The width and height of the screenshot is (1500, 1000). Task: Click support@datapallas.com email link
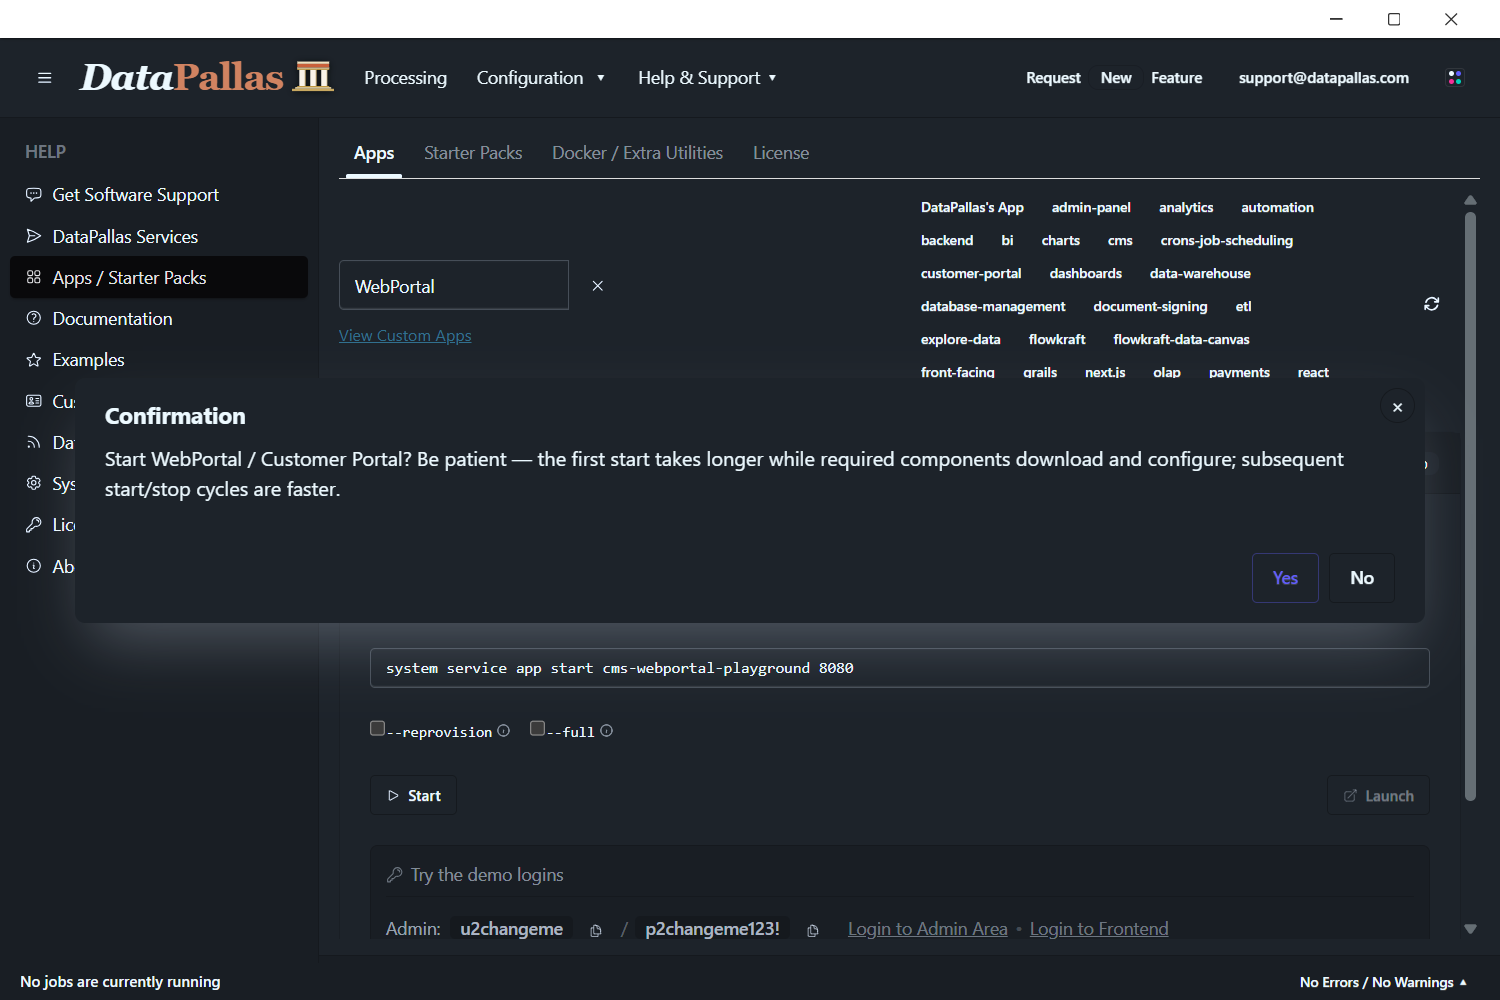[x=1324, y=78]
